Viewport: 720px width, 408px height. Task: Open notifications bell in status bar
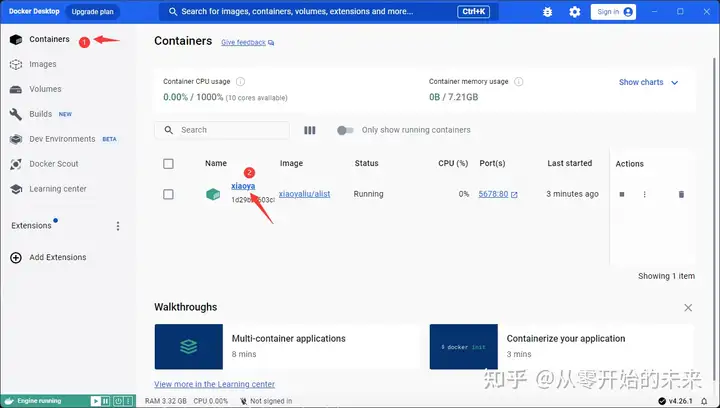(704, 401)
